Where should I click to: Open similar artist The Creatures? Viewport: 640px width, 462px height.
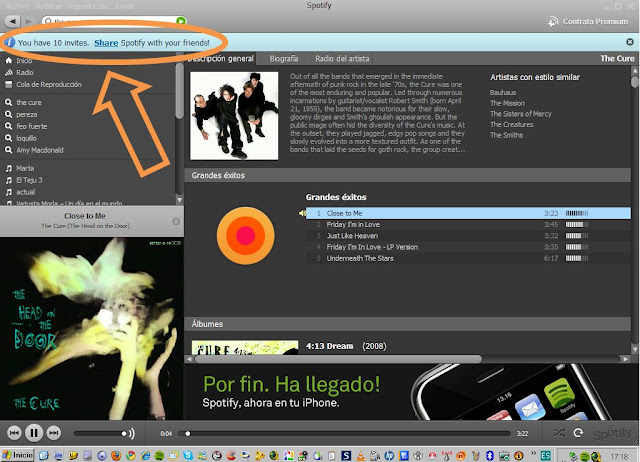pyautogui.click(x=512, y=124)
